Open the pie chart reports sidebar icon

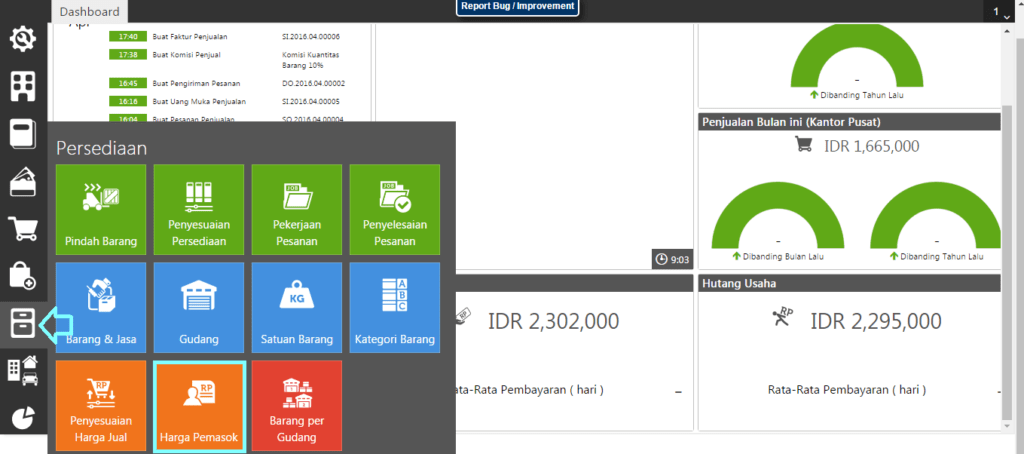(x=23, y=417)
